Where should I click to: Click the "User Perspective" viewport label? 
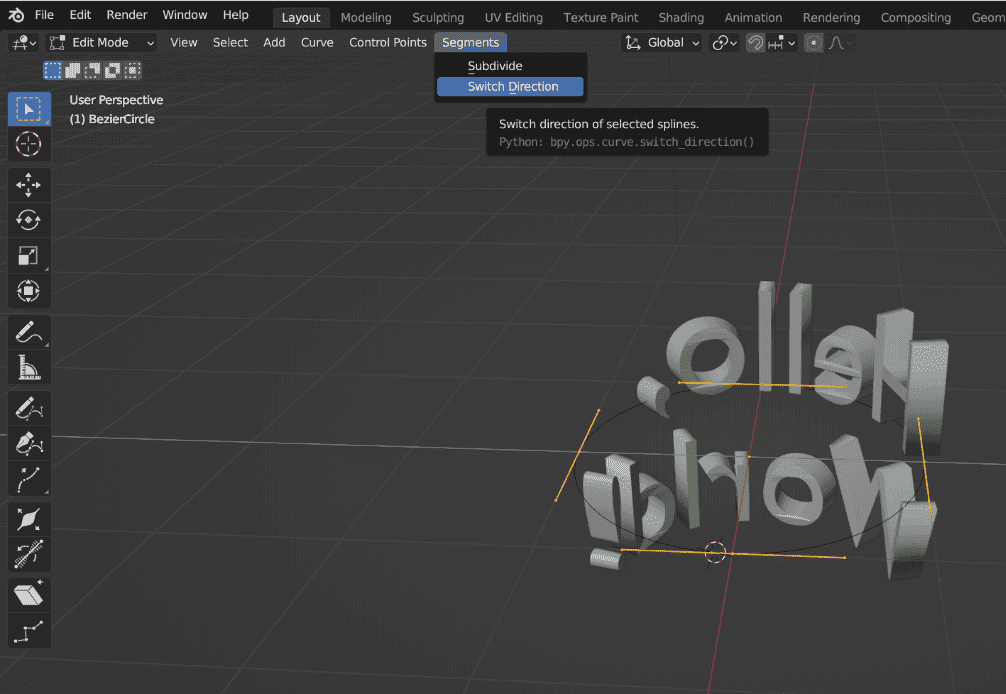click(x=116, y=100)
